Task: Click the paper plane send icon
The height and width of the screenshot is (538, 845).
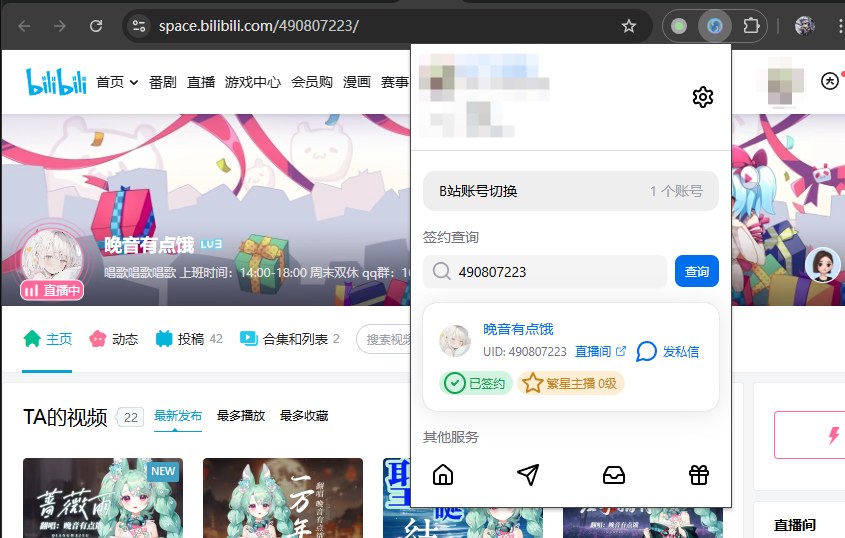Action: coord(528,475)
